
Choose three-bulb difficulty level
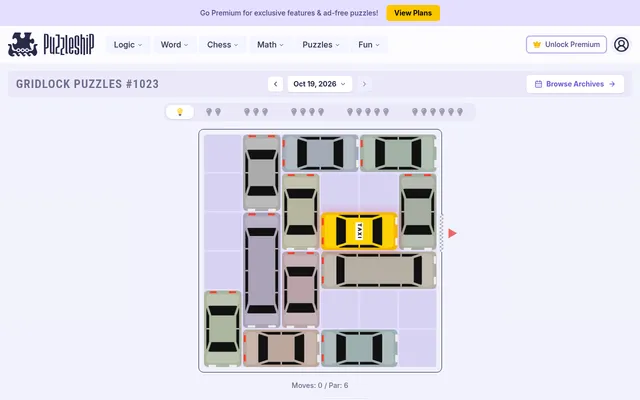(256, 112)
